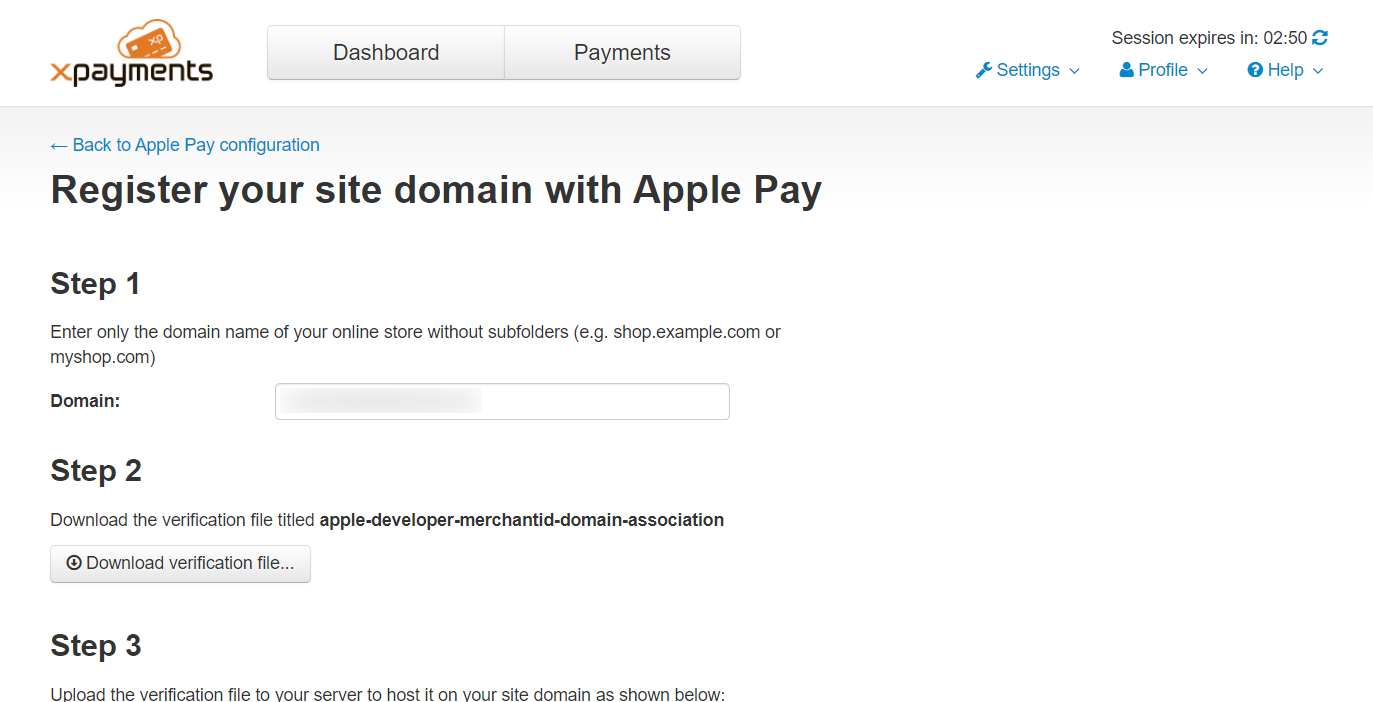Expand the Profile dropdown arrow
Image resolution: width=1373 pixels, height=702 pixels.
(1203, 71)
